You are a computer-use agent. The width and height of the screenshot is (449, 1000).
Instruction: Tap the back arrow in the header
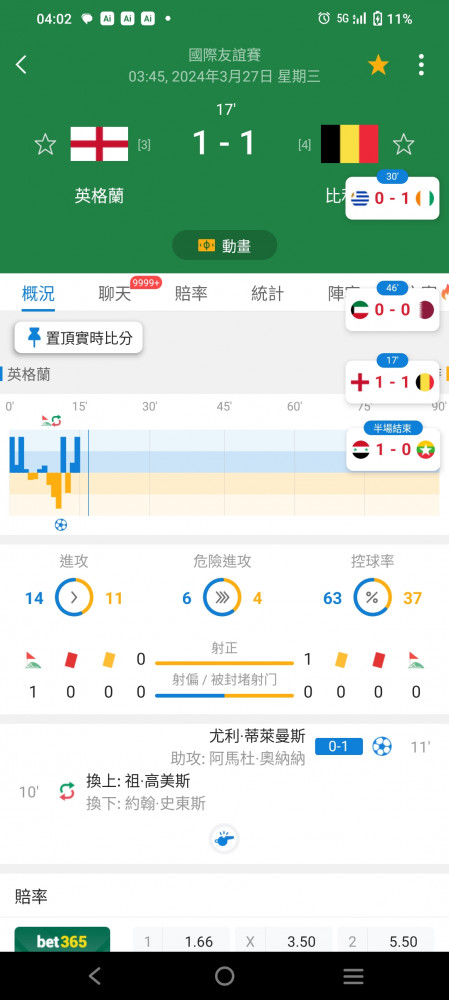[x=22, y=64]
